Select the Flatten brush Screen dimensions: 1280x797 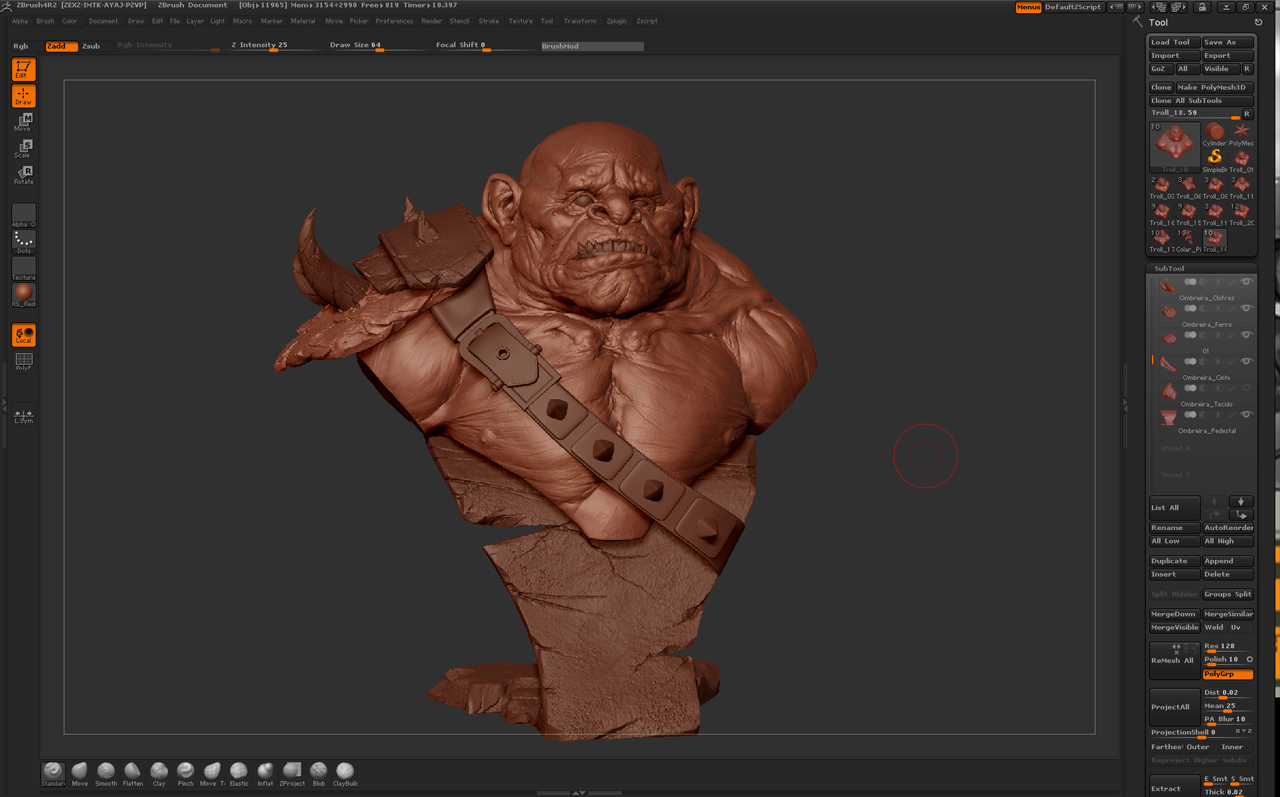(133, 773)
